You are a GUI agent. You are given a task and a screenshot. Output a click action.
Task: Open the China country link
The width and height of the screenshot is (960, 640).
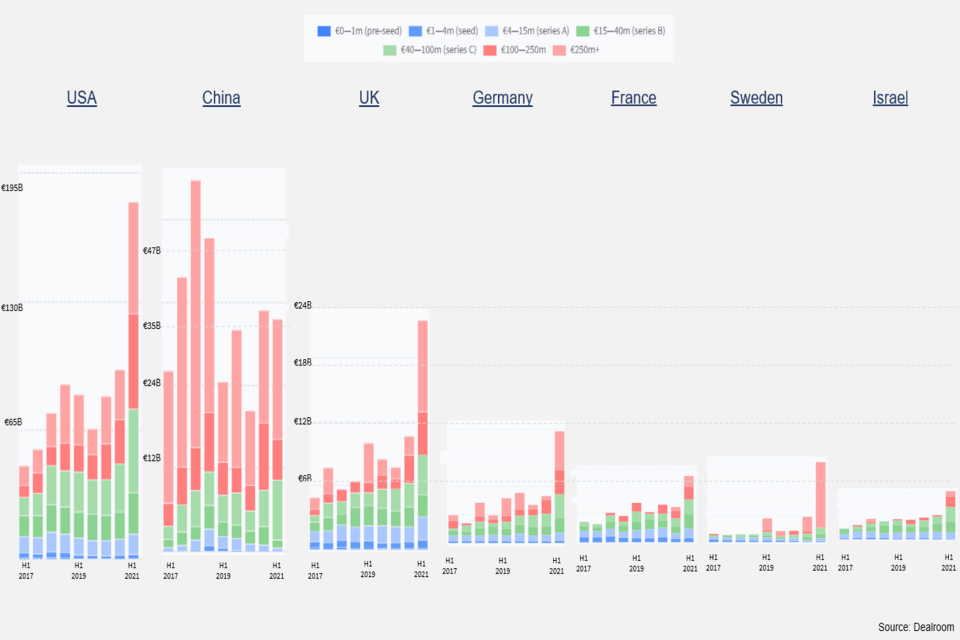coord(221,98)
